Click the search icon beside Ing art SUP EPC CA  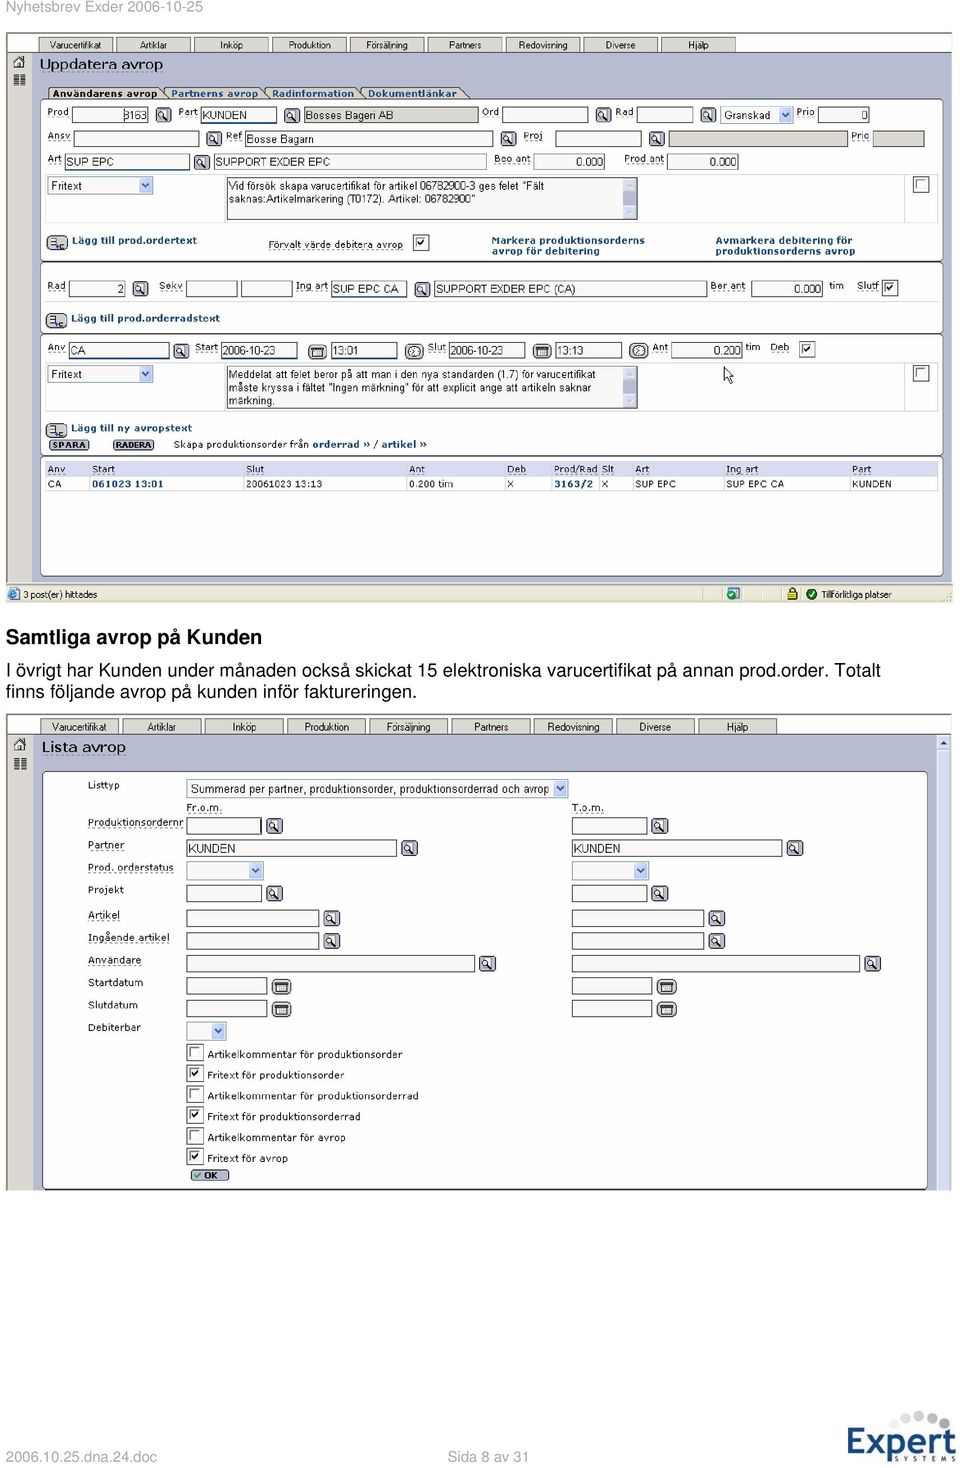422,289
